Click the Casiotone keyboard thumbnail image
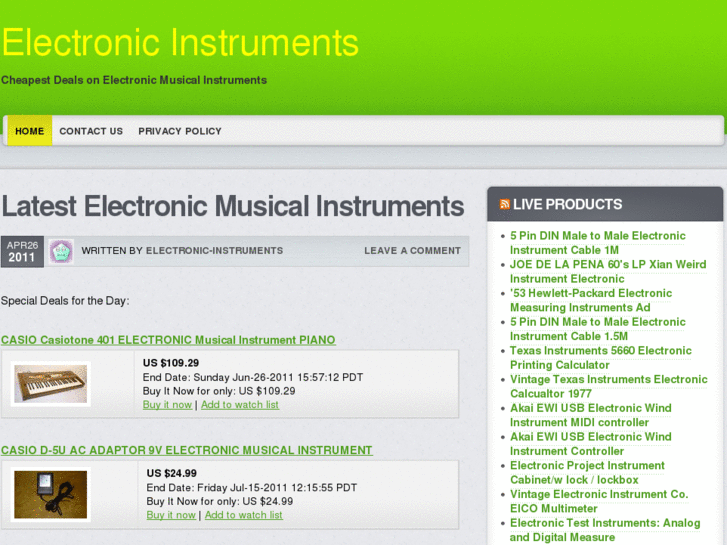727x545 pixels. coord(51,384)
